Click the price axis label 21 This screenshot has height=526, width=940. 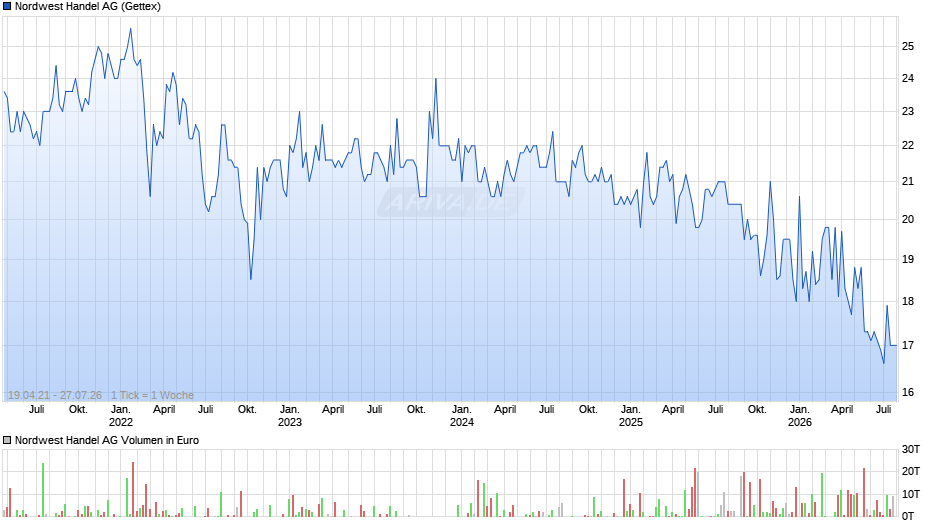tap(908, 181)
